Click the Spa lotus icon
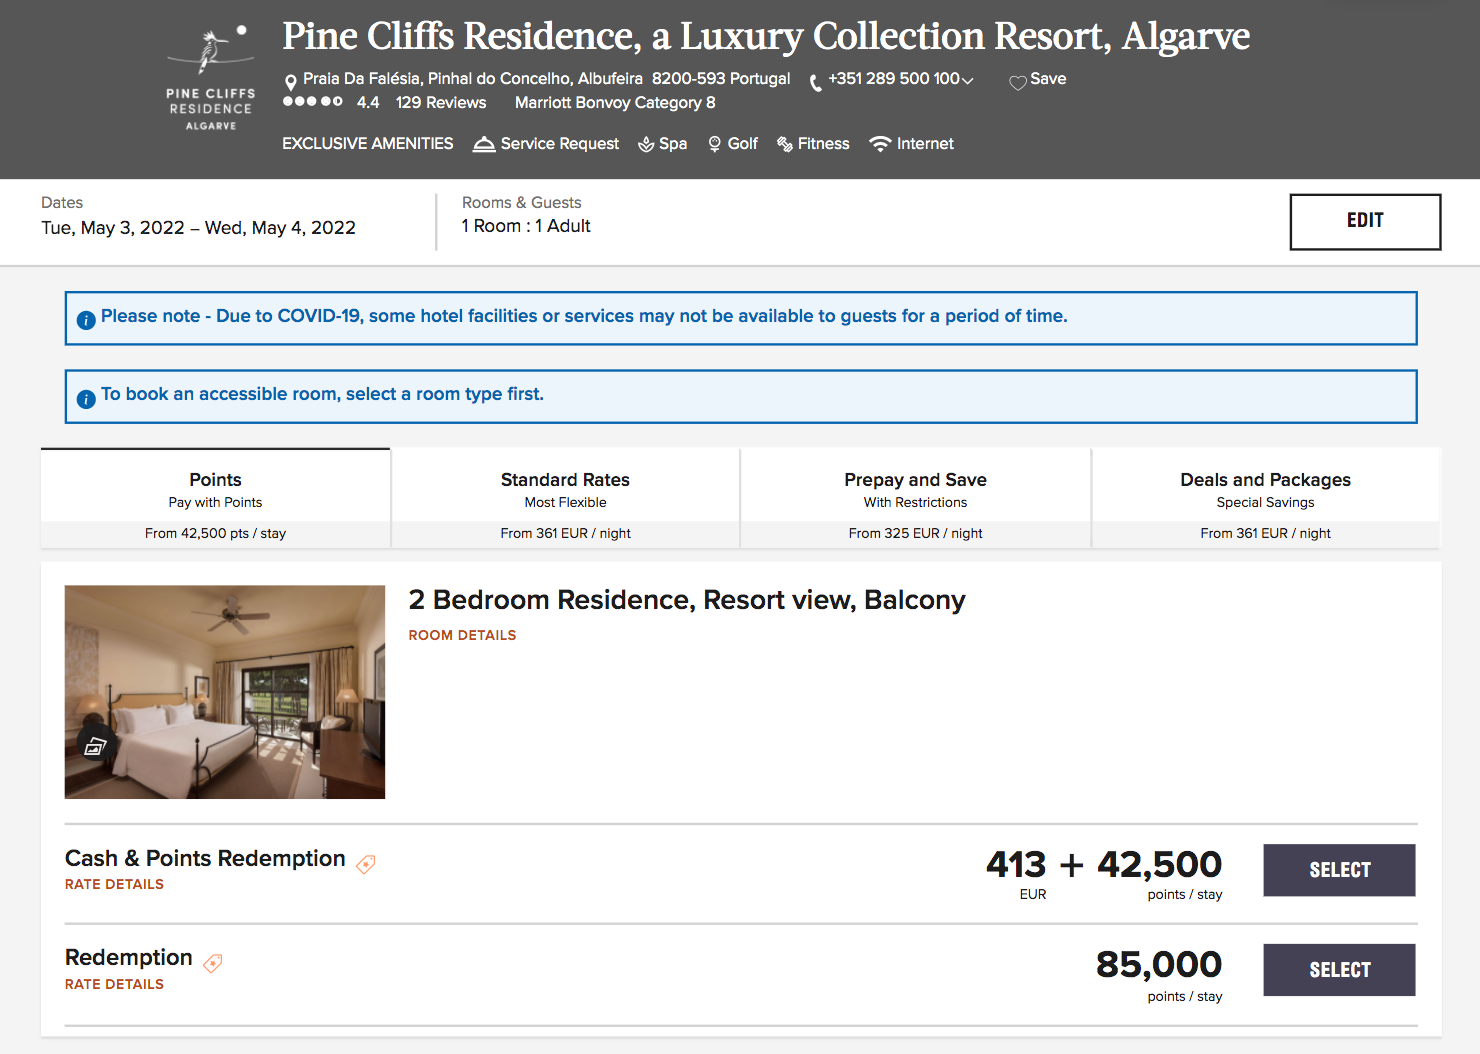Screen dimensions: 1480x1054 (646, 144)
